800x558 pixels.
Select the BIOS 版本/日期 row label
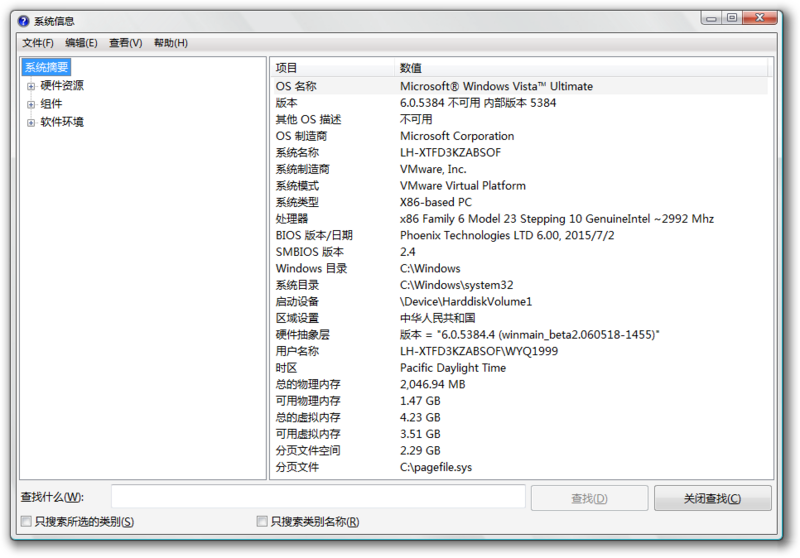point(314,235)
